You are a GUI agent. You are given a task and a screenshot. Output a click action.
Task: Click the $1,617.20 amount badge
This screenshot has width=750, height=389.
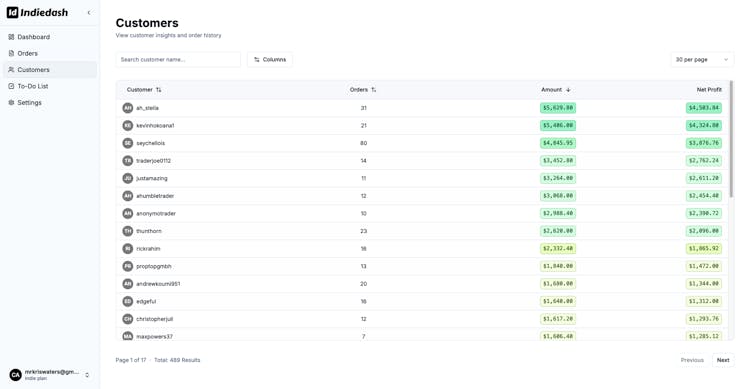[x=558, y=319]
